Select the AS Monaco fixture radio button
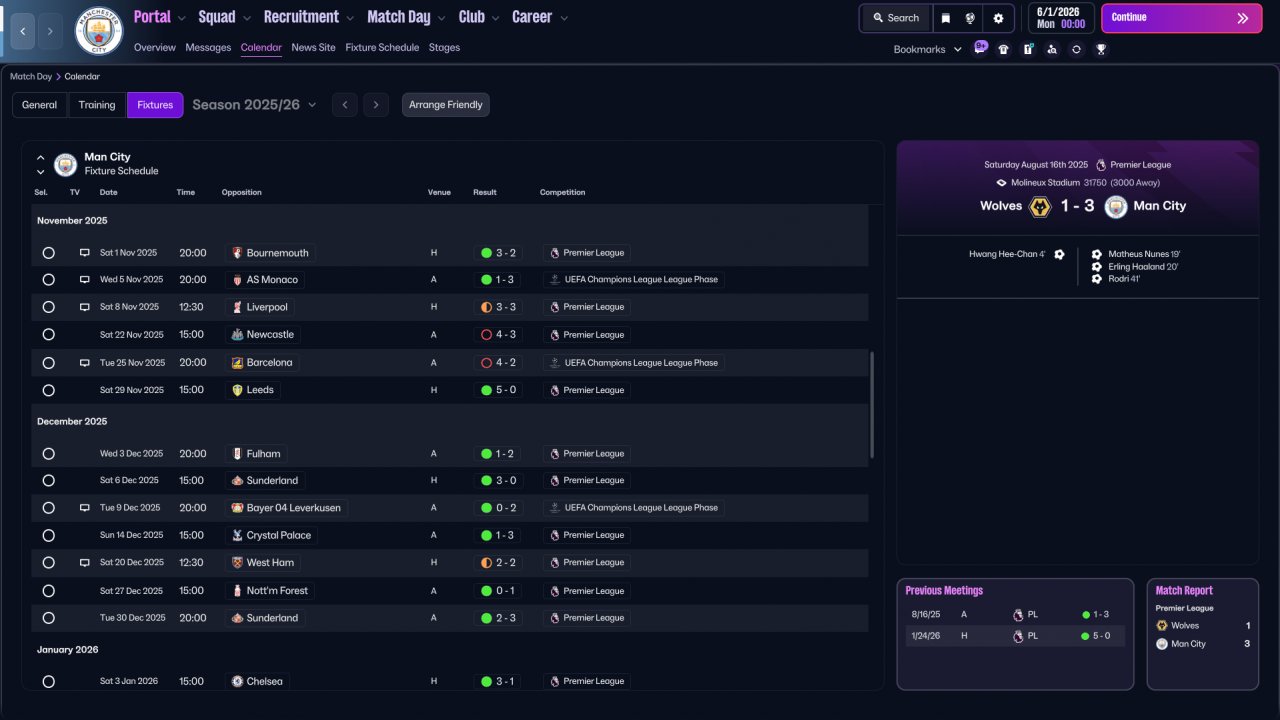Image resolution: width=1280 pixels, height=720 pixels. 48,280
